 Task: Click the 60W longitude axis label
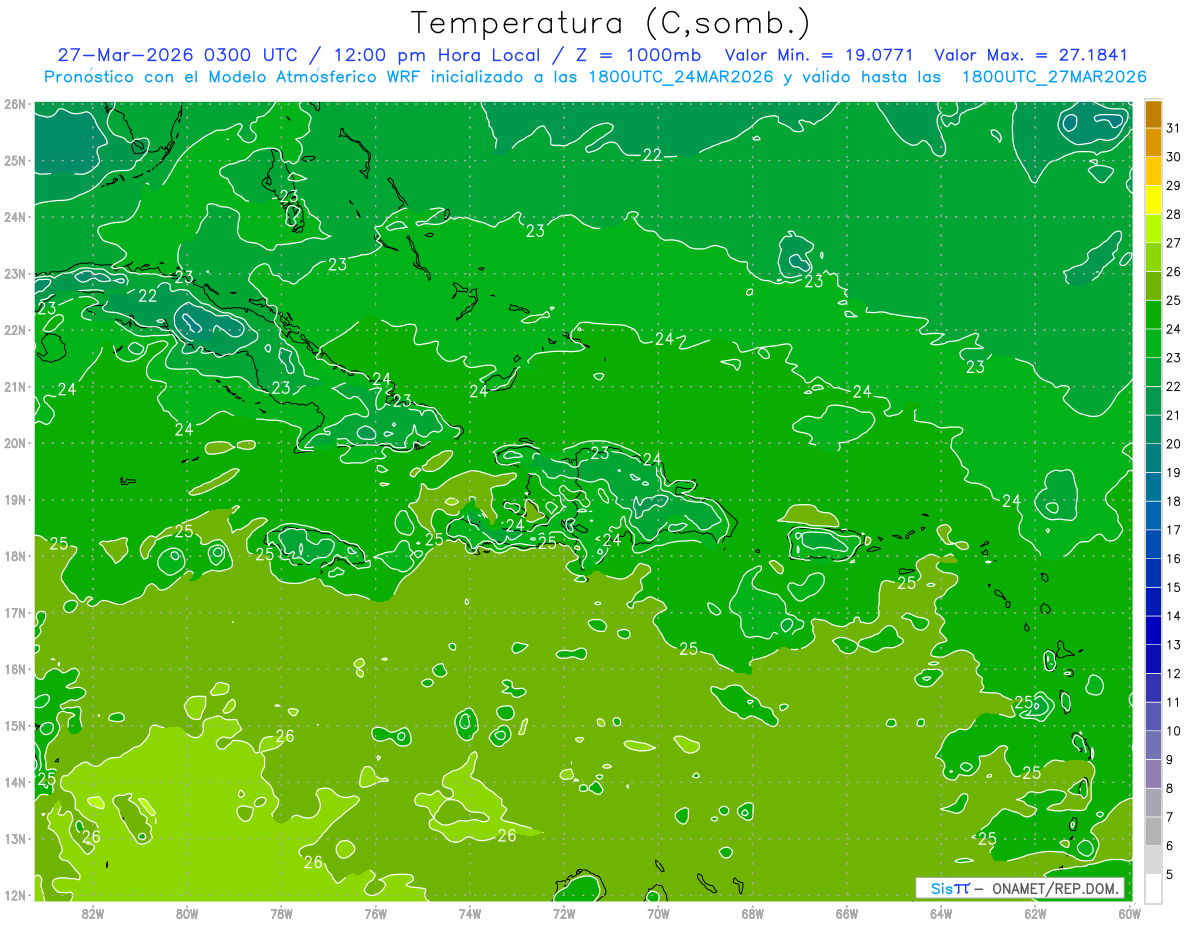tap(1130, 912)
